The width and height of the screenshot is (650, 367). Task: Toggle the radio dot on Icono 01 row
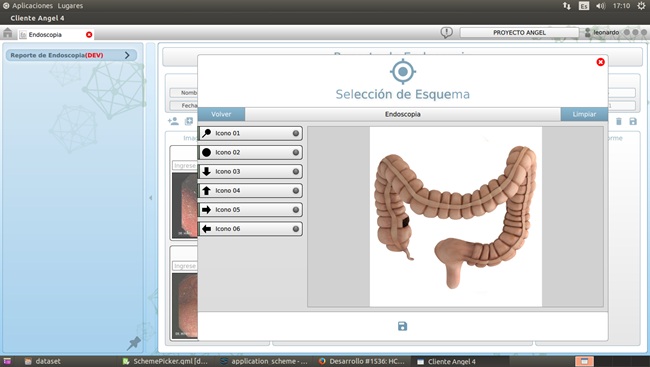click(296, 133)
